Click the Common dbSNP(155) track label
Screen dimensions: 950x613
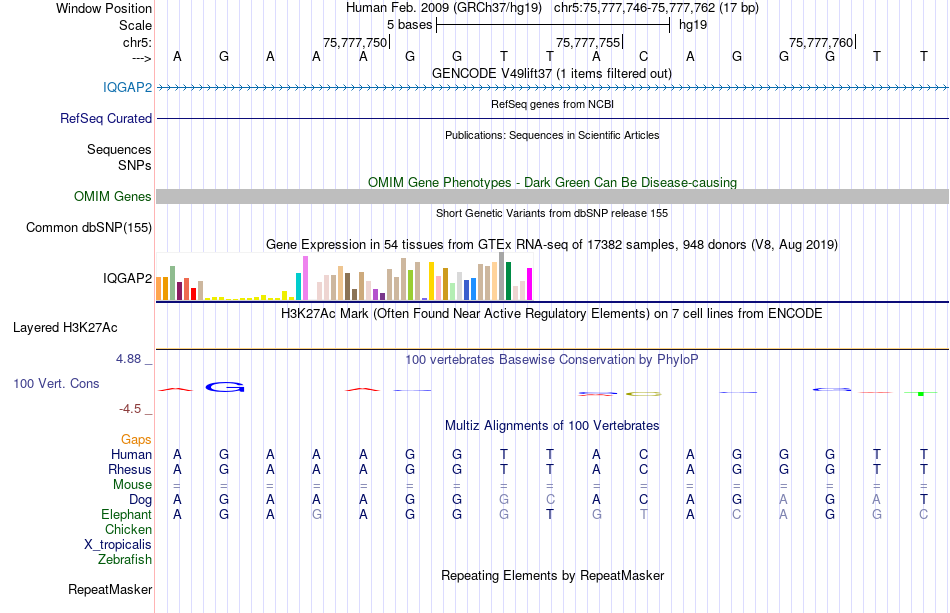[x=89, y=227]
